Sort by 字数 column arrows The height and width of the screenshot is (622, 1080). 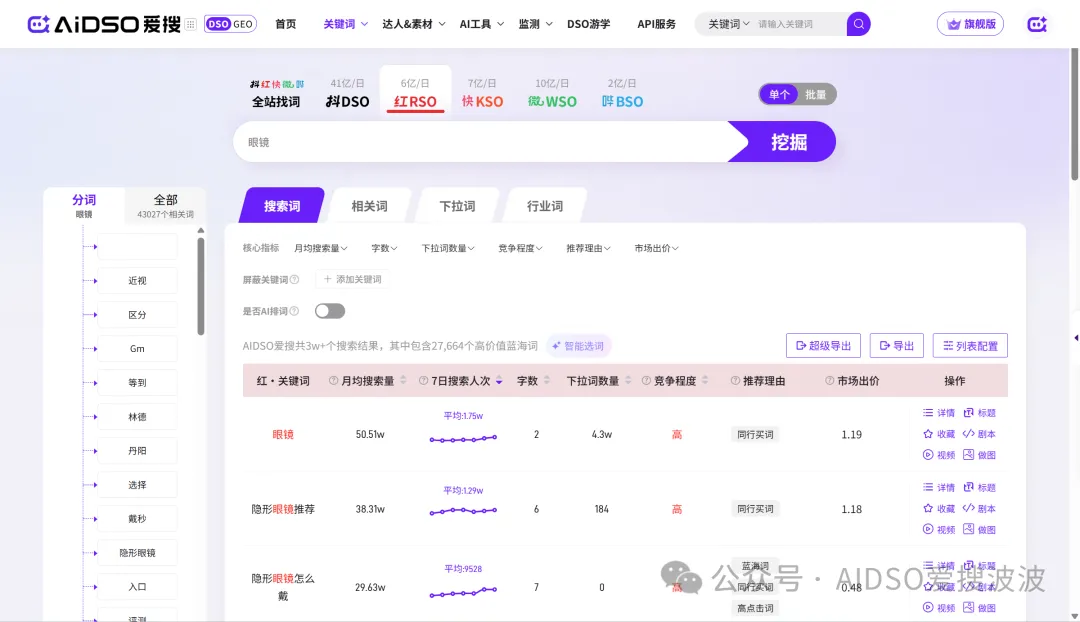547,380
